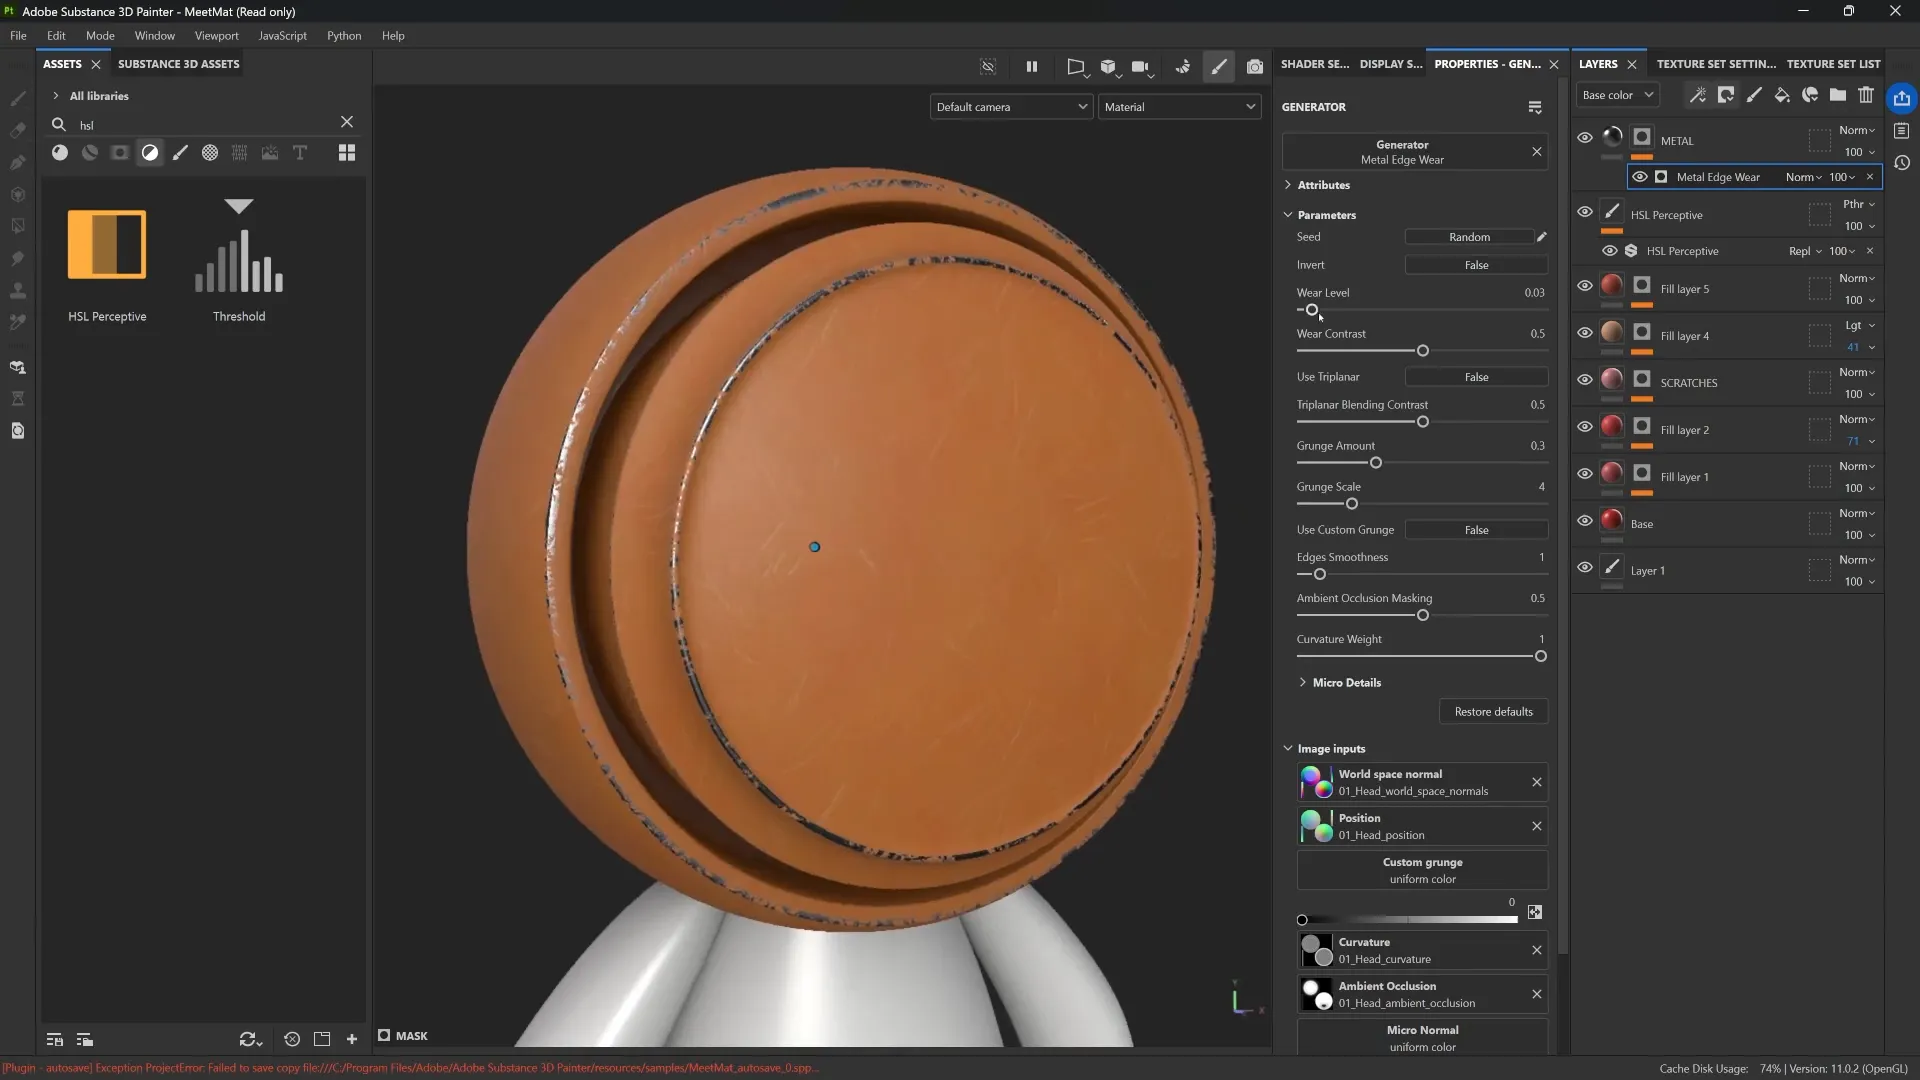Screen dimensions: 1920x1080
Task: Click the Random seed button
Action: coord(1469,237)
